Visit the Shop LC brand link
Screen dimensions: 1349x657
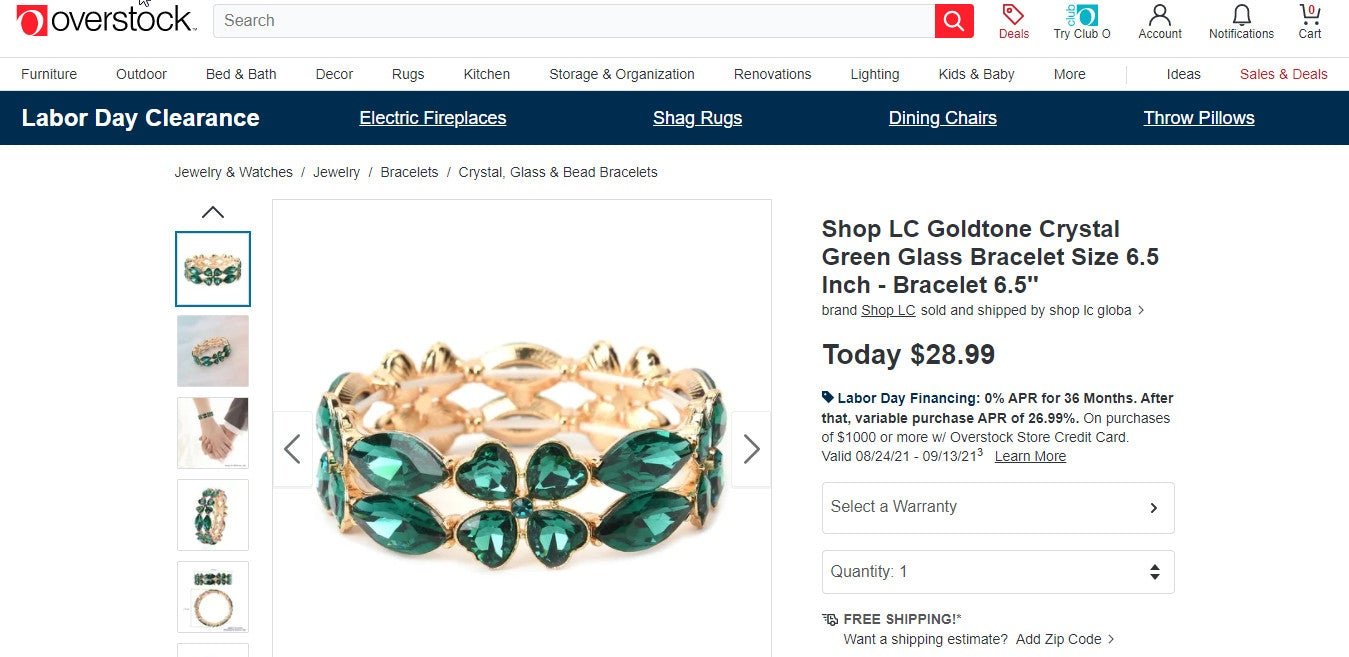(888, 310)
